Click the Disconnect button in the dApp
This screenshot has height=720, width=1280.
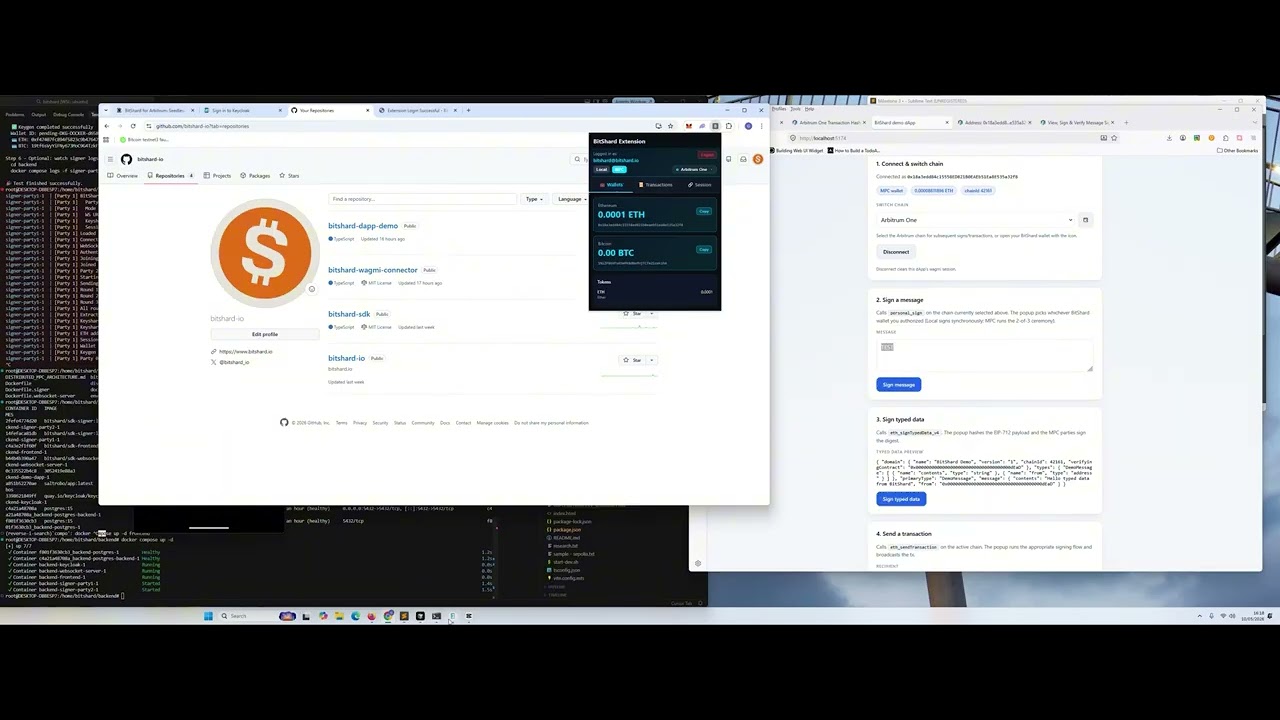tap(896, 252)
